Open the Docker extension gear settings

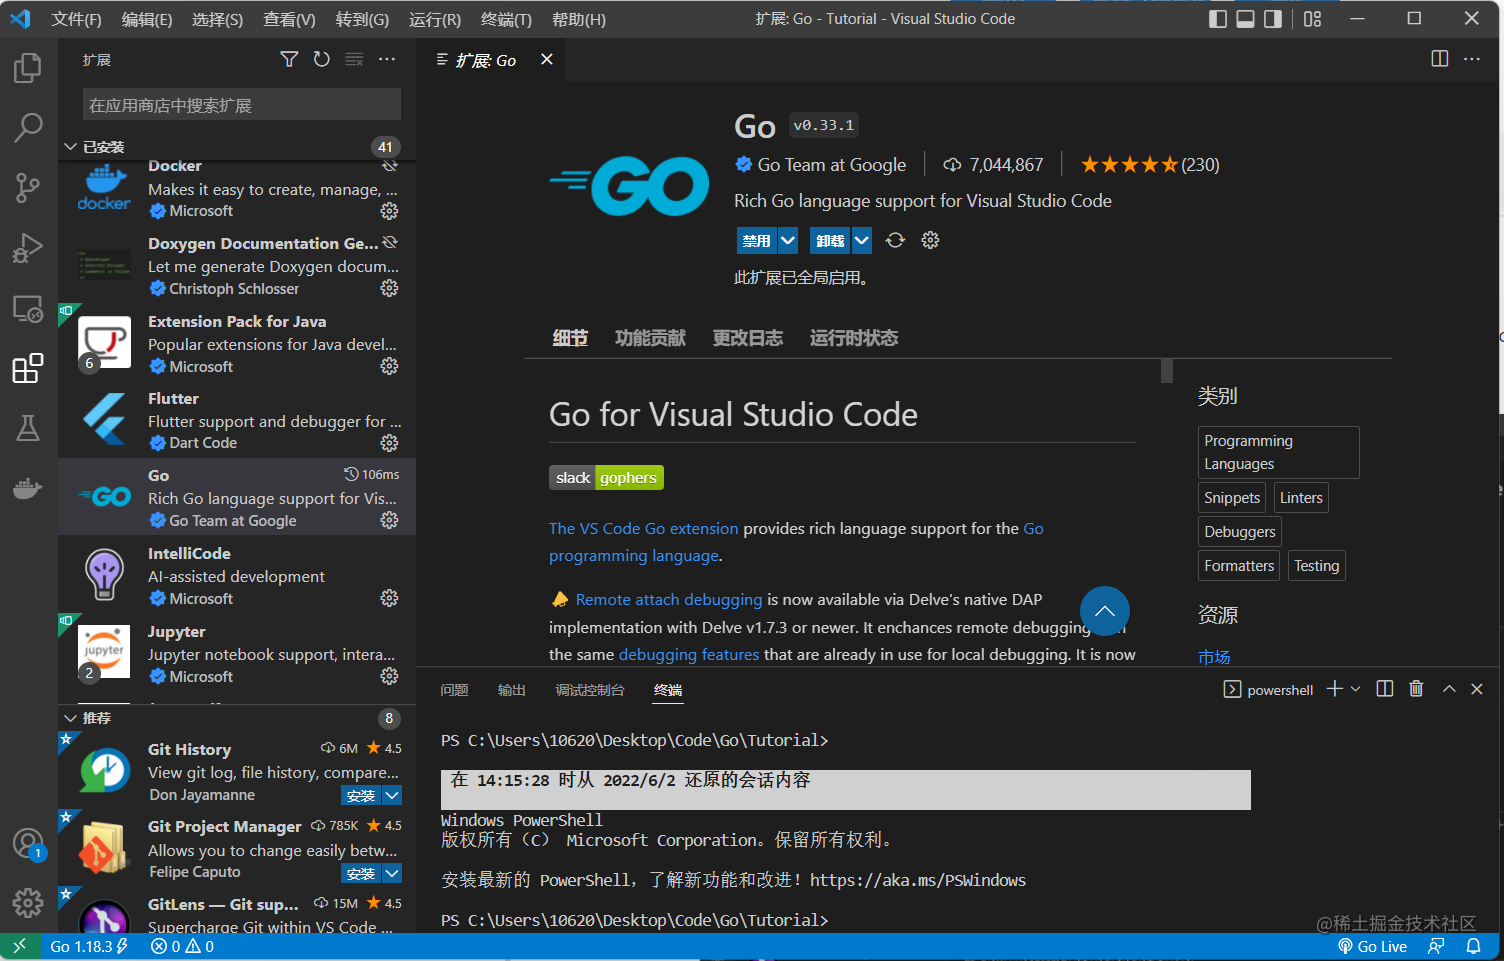tap(390, 211)
